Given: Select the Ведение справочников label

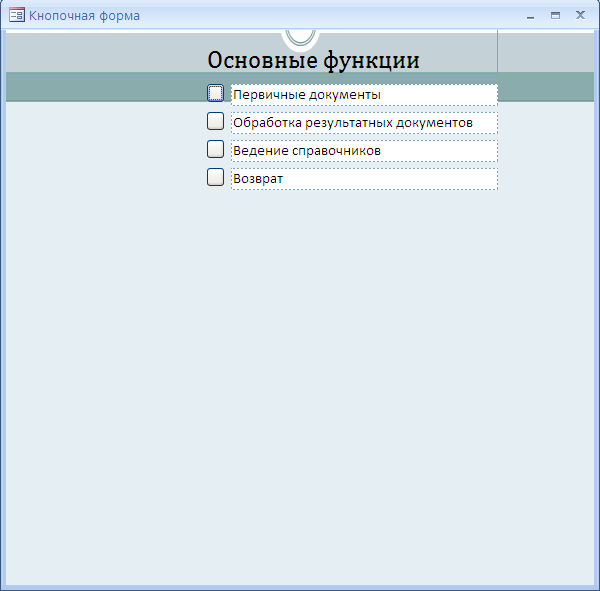Looking at the screenshot, I should [364, 151].
